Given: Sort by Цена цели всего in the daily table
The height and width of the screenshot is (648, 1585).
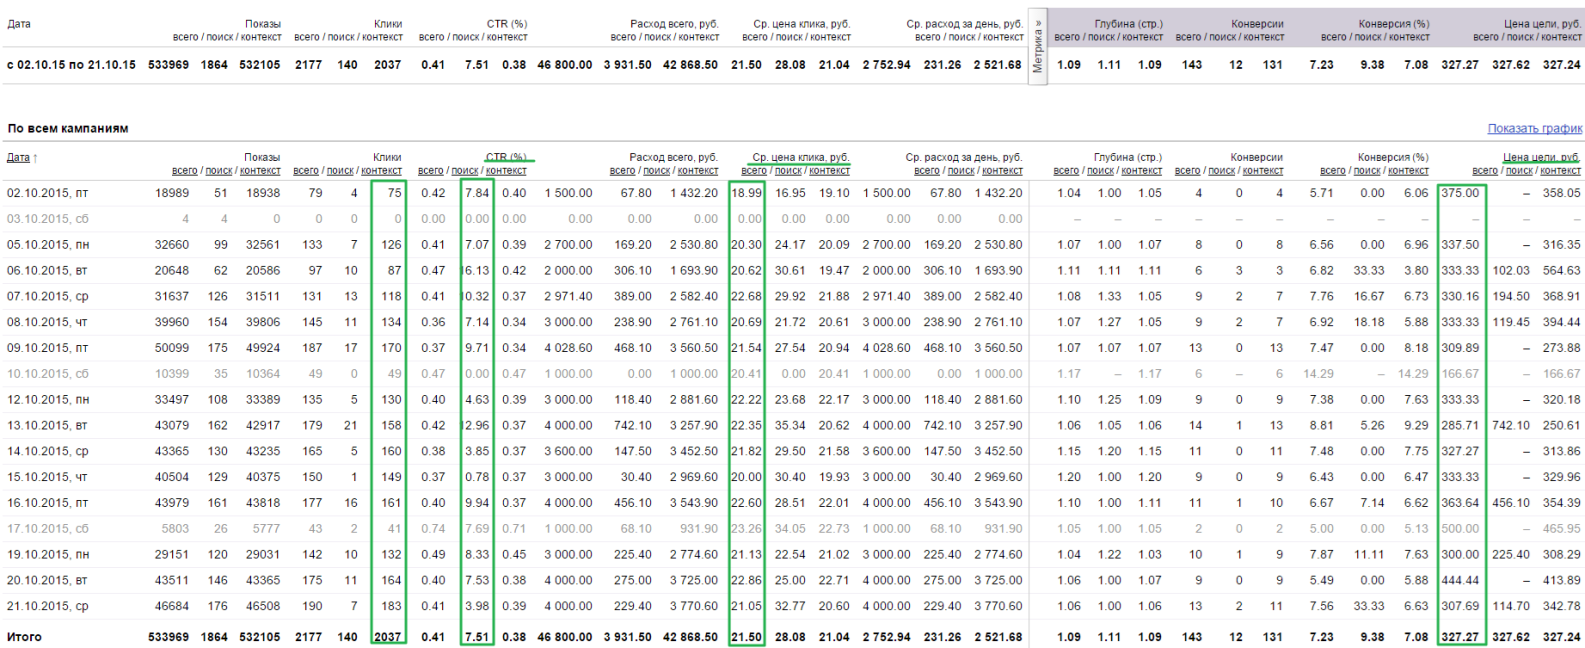Looking at the screenshot, I should [x=1485, y=171].
